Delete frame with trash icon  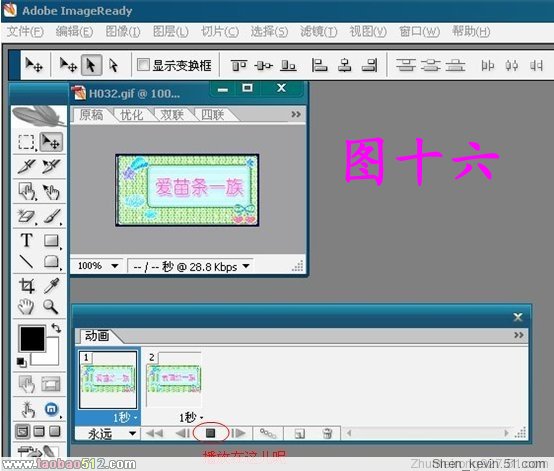pyautogui.click(x=328, y=433)
